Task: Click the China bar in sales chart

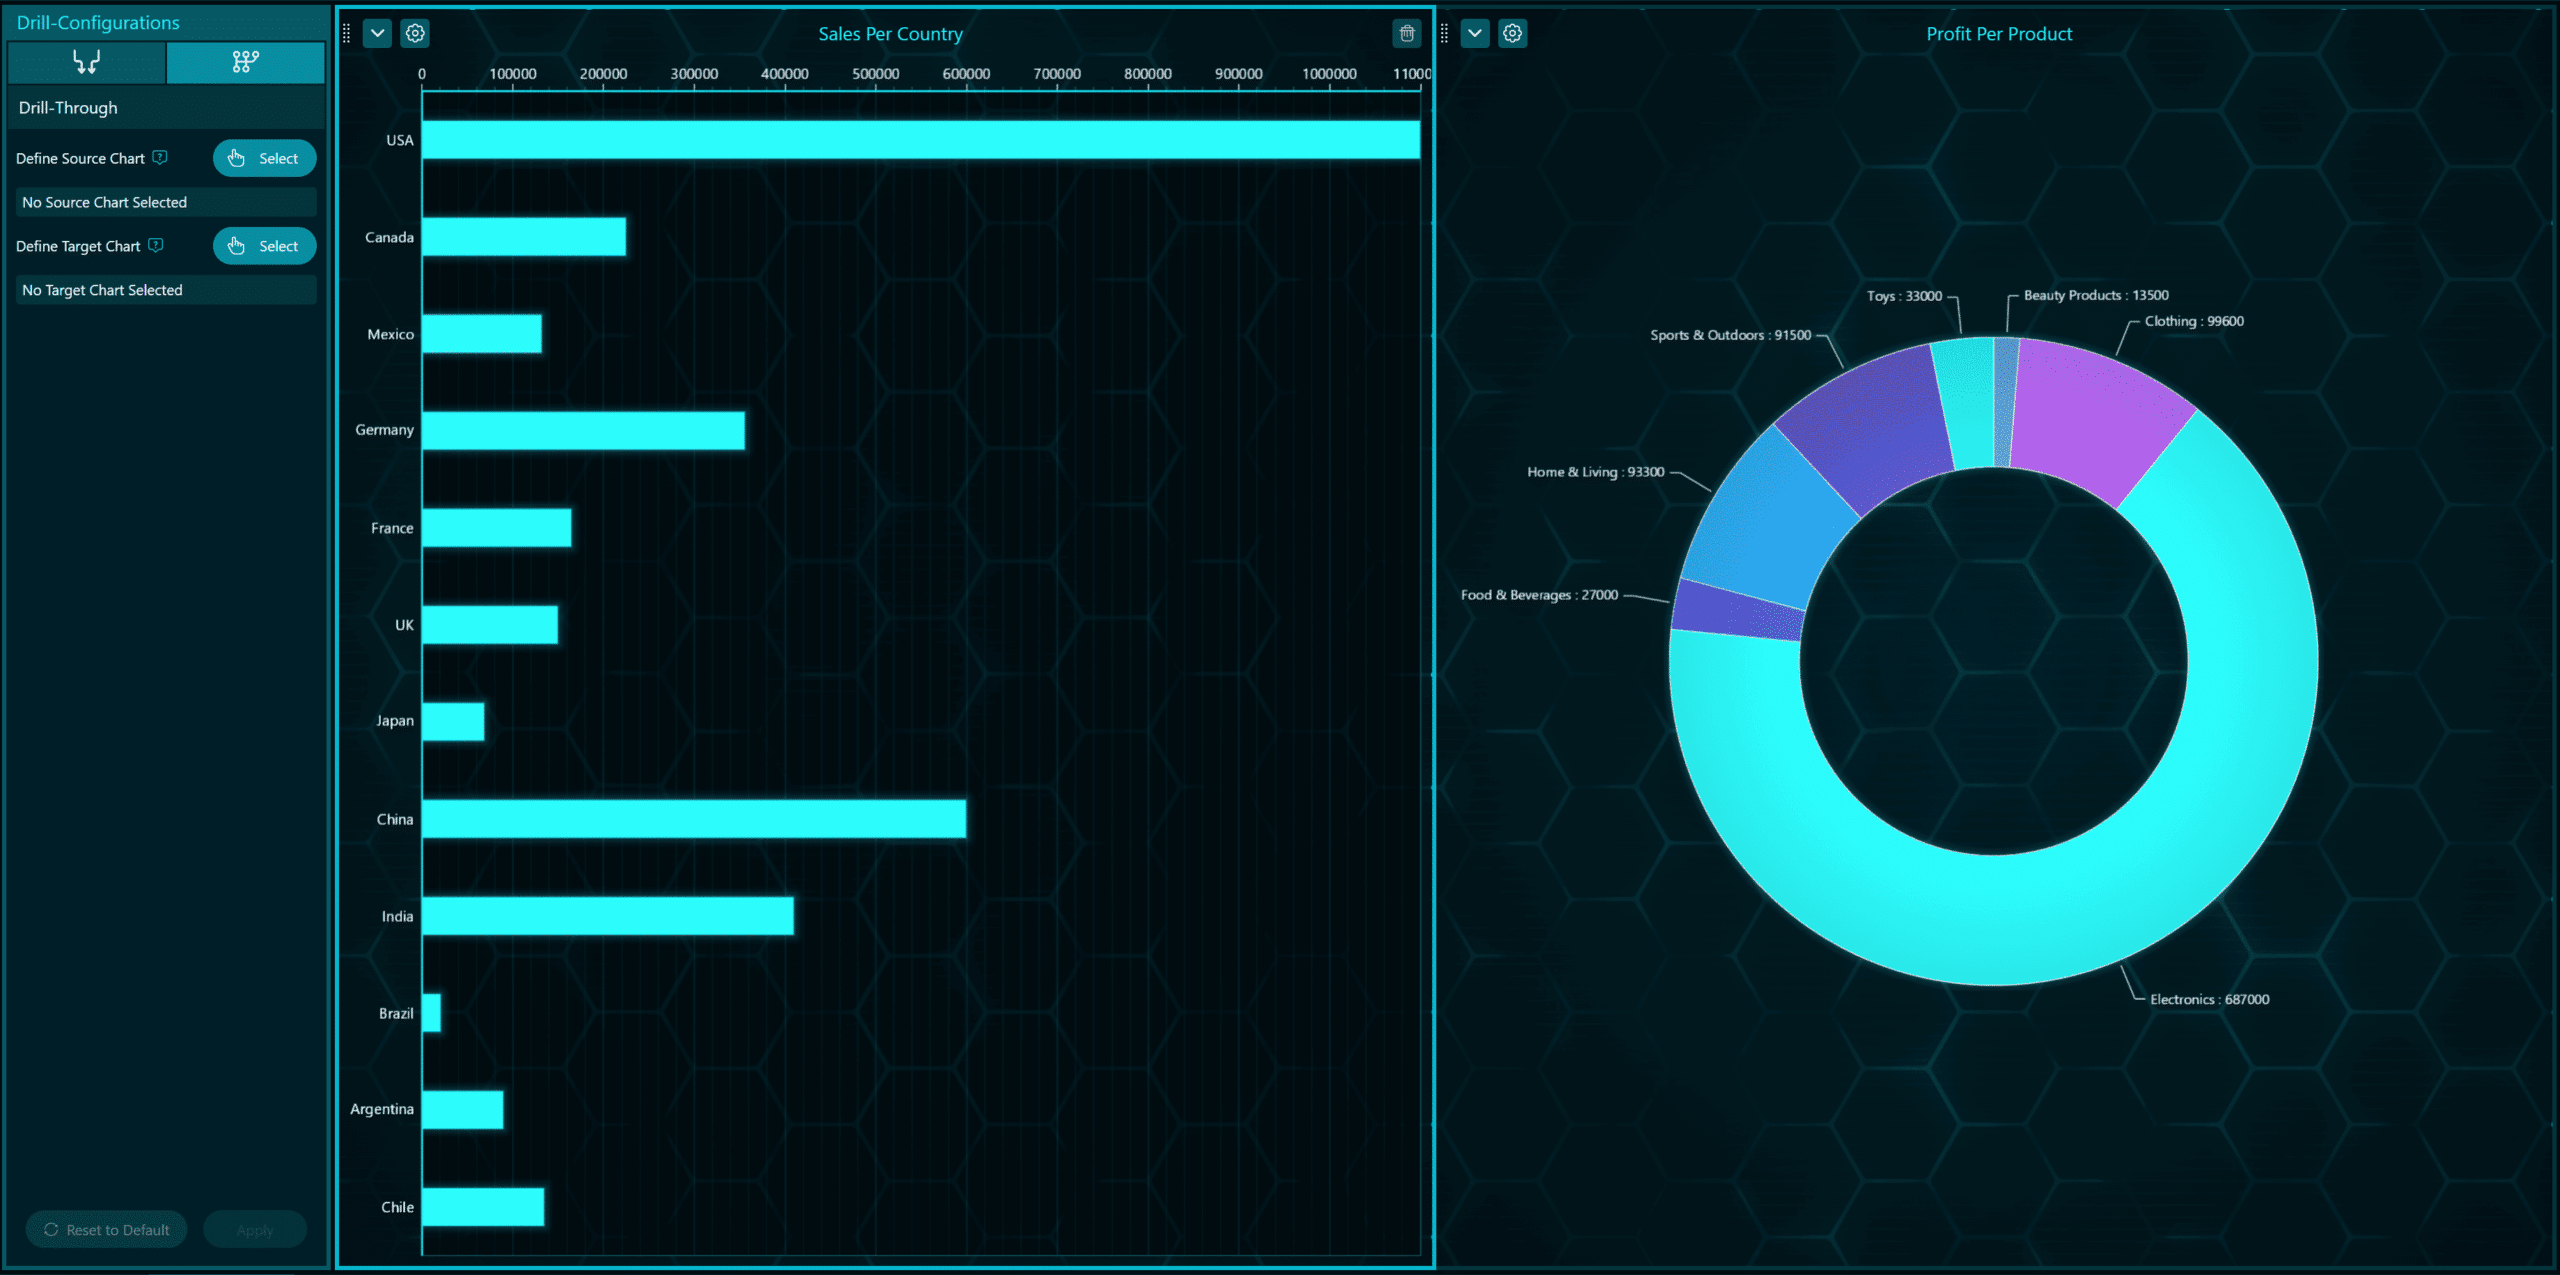Action: [693, 818]
